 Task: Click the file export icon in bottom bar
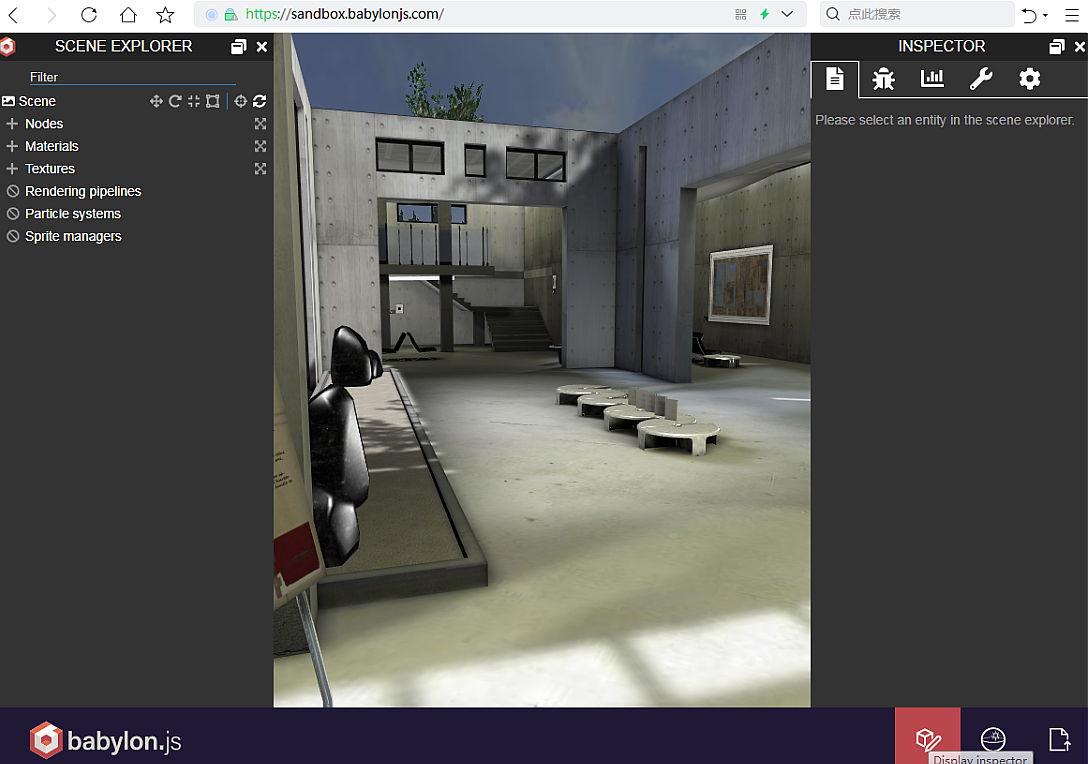(1060, 739)
